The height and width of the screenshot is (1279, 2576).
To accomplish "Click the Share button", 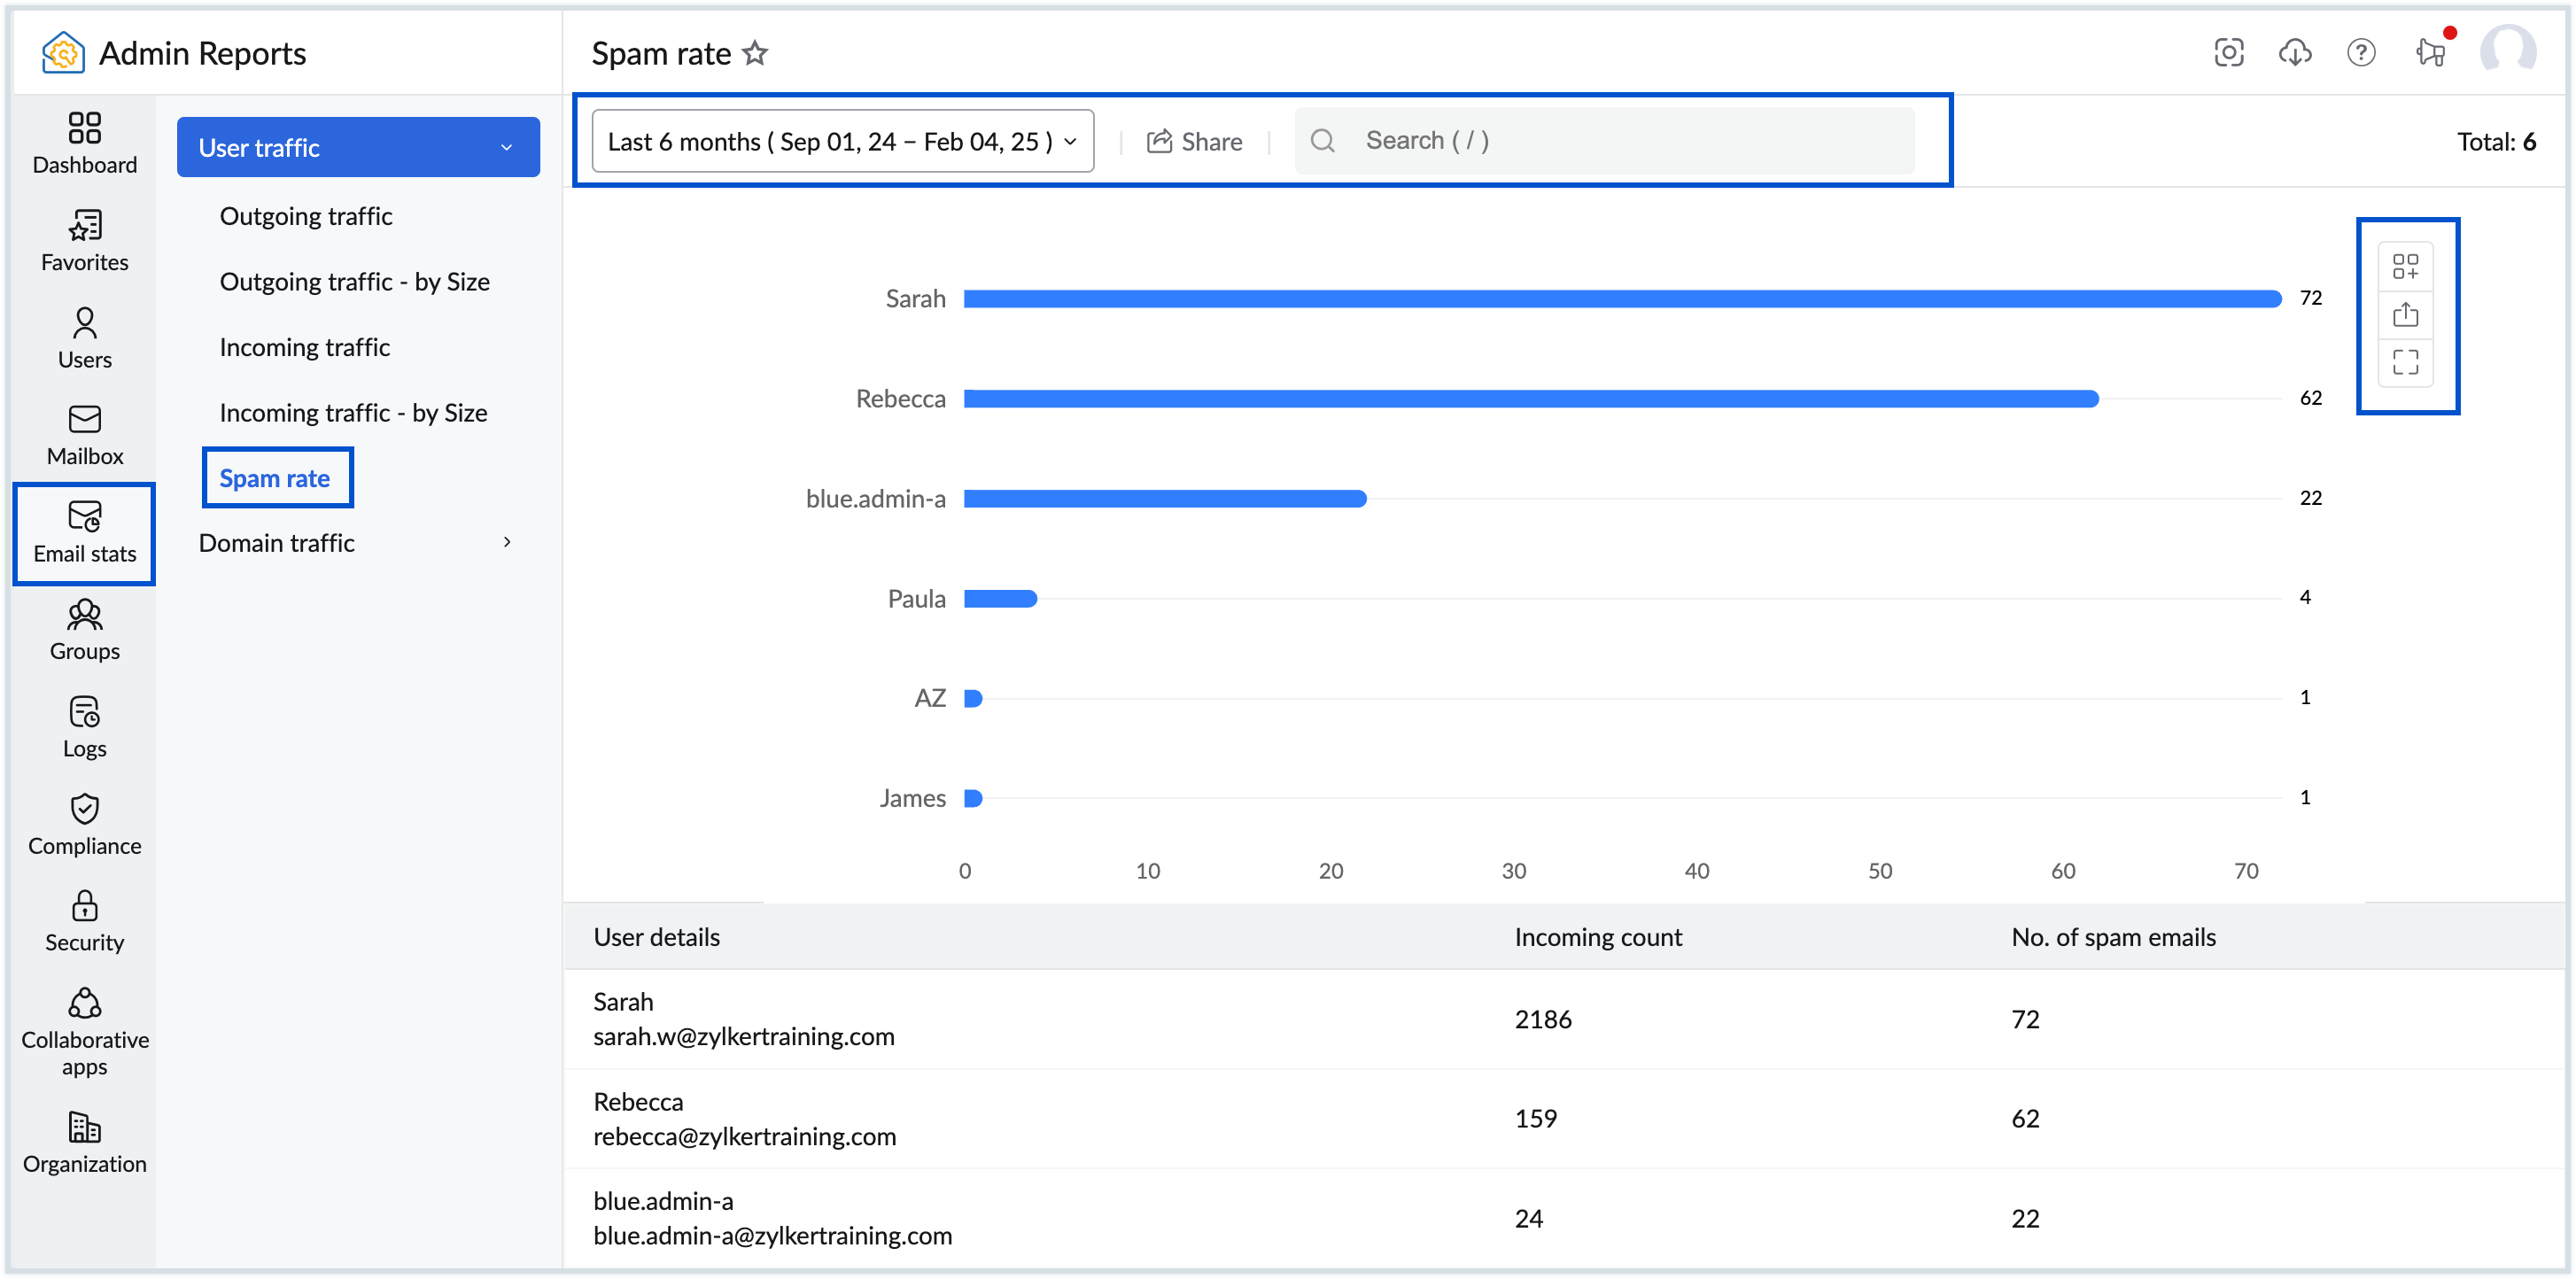I will click(1195, 141).
